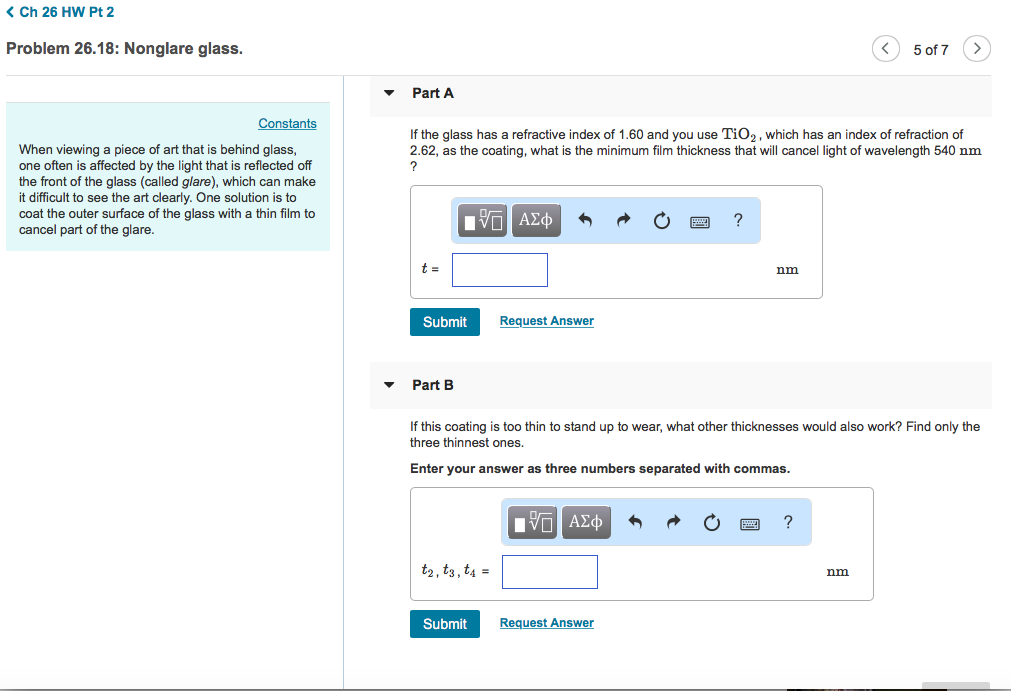Collapse the Part B section
Viewport: 1011px width, 691px height.
click(x=388, y=385)
